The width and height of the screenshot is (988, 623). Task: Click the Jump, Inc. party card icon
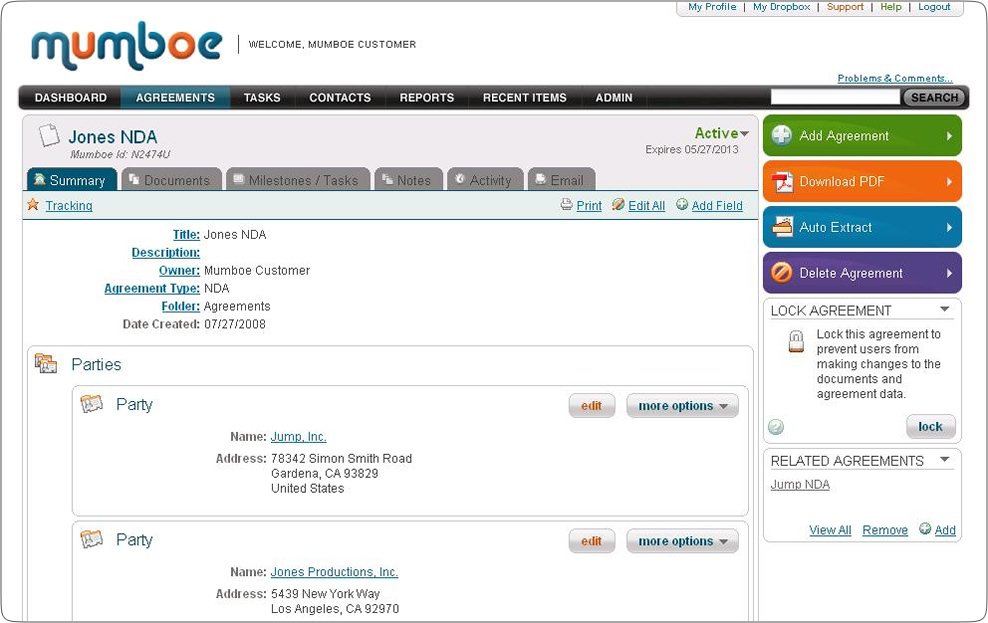tap(91, 404)
